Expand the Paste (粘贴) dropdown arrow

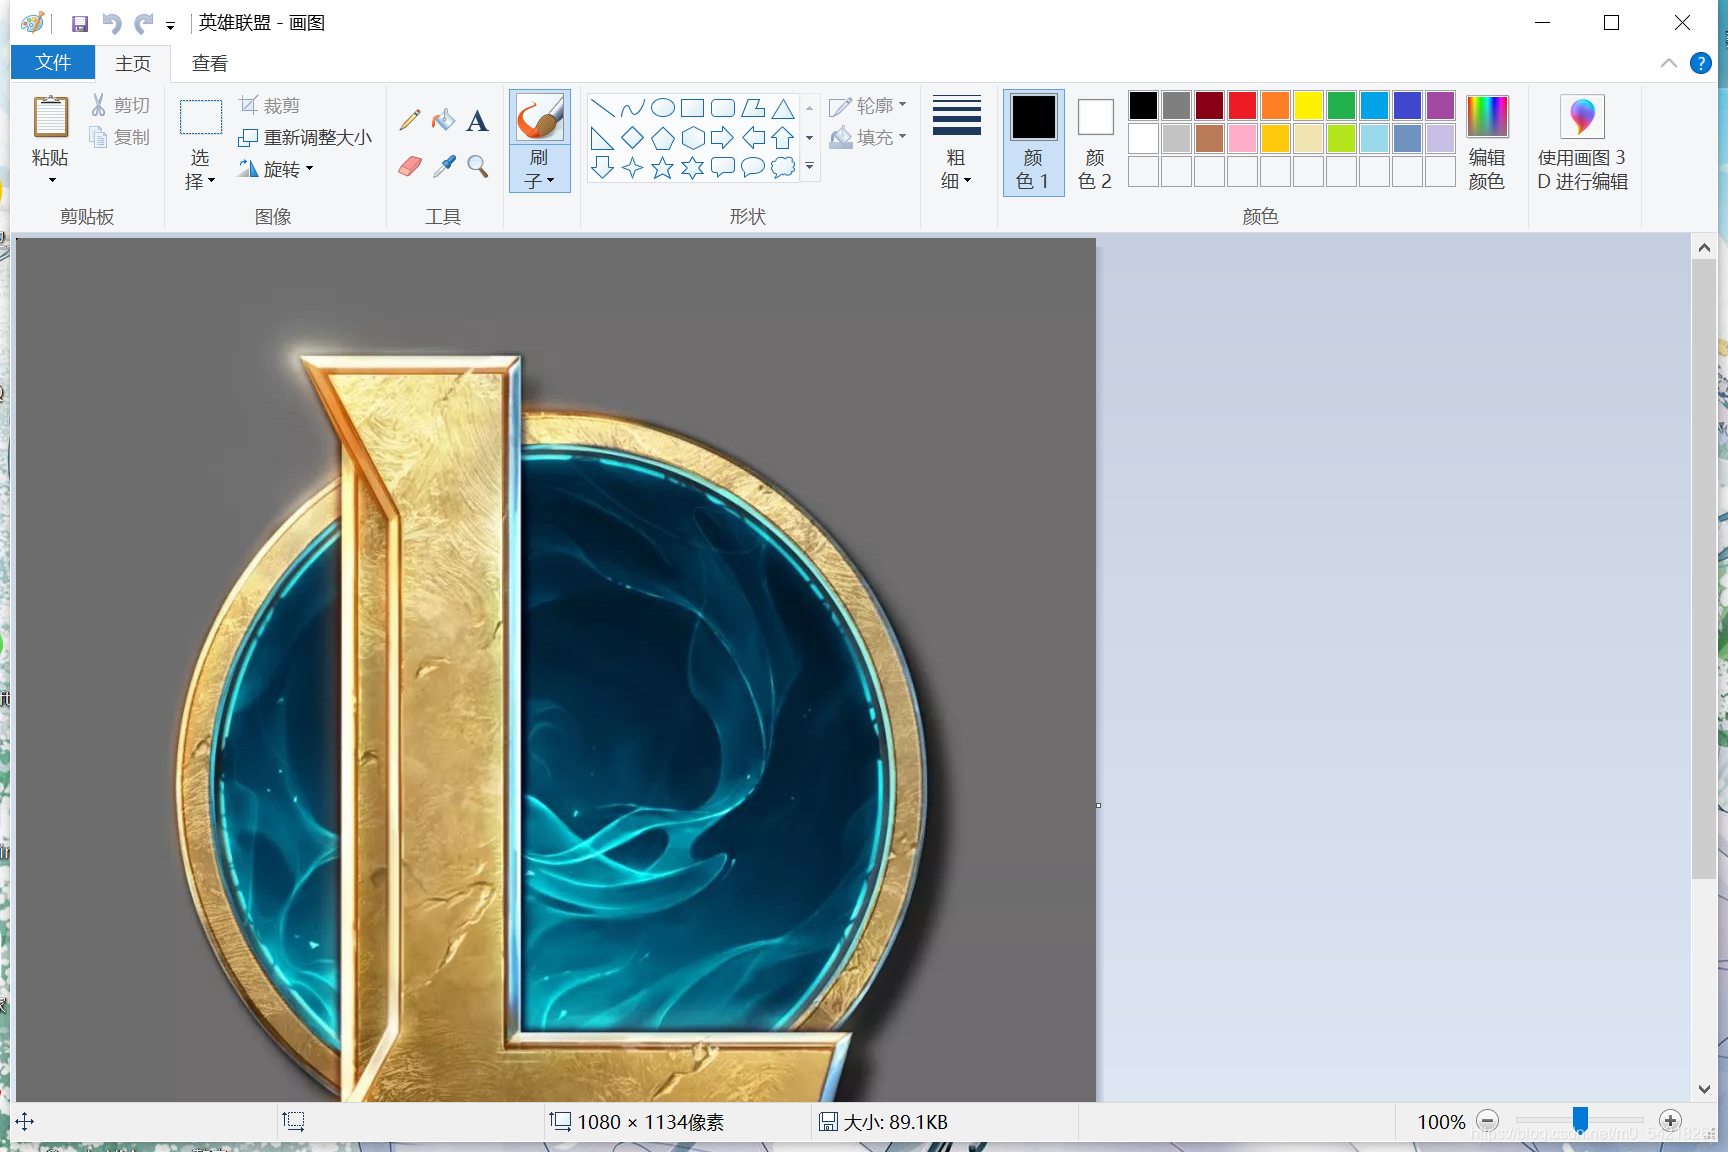tap(51, 180)
